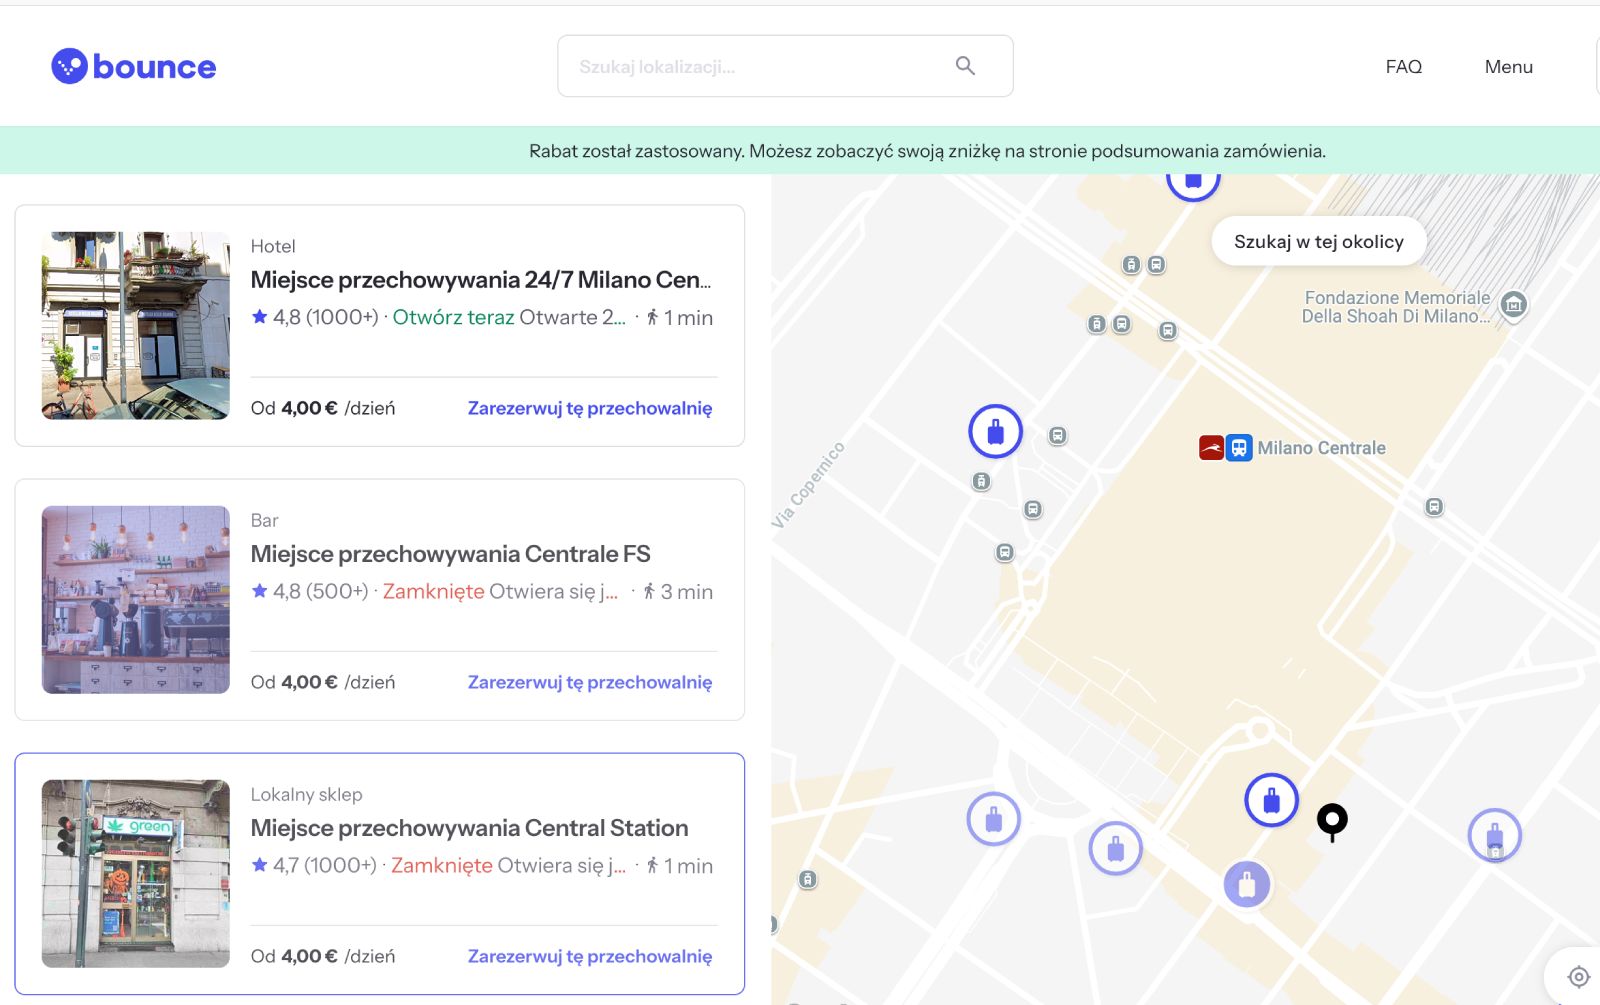
Task: Click Szukaj w tej okolicy button
Action: (1318, 241)
